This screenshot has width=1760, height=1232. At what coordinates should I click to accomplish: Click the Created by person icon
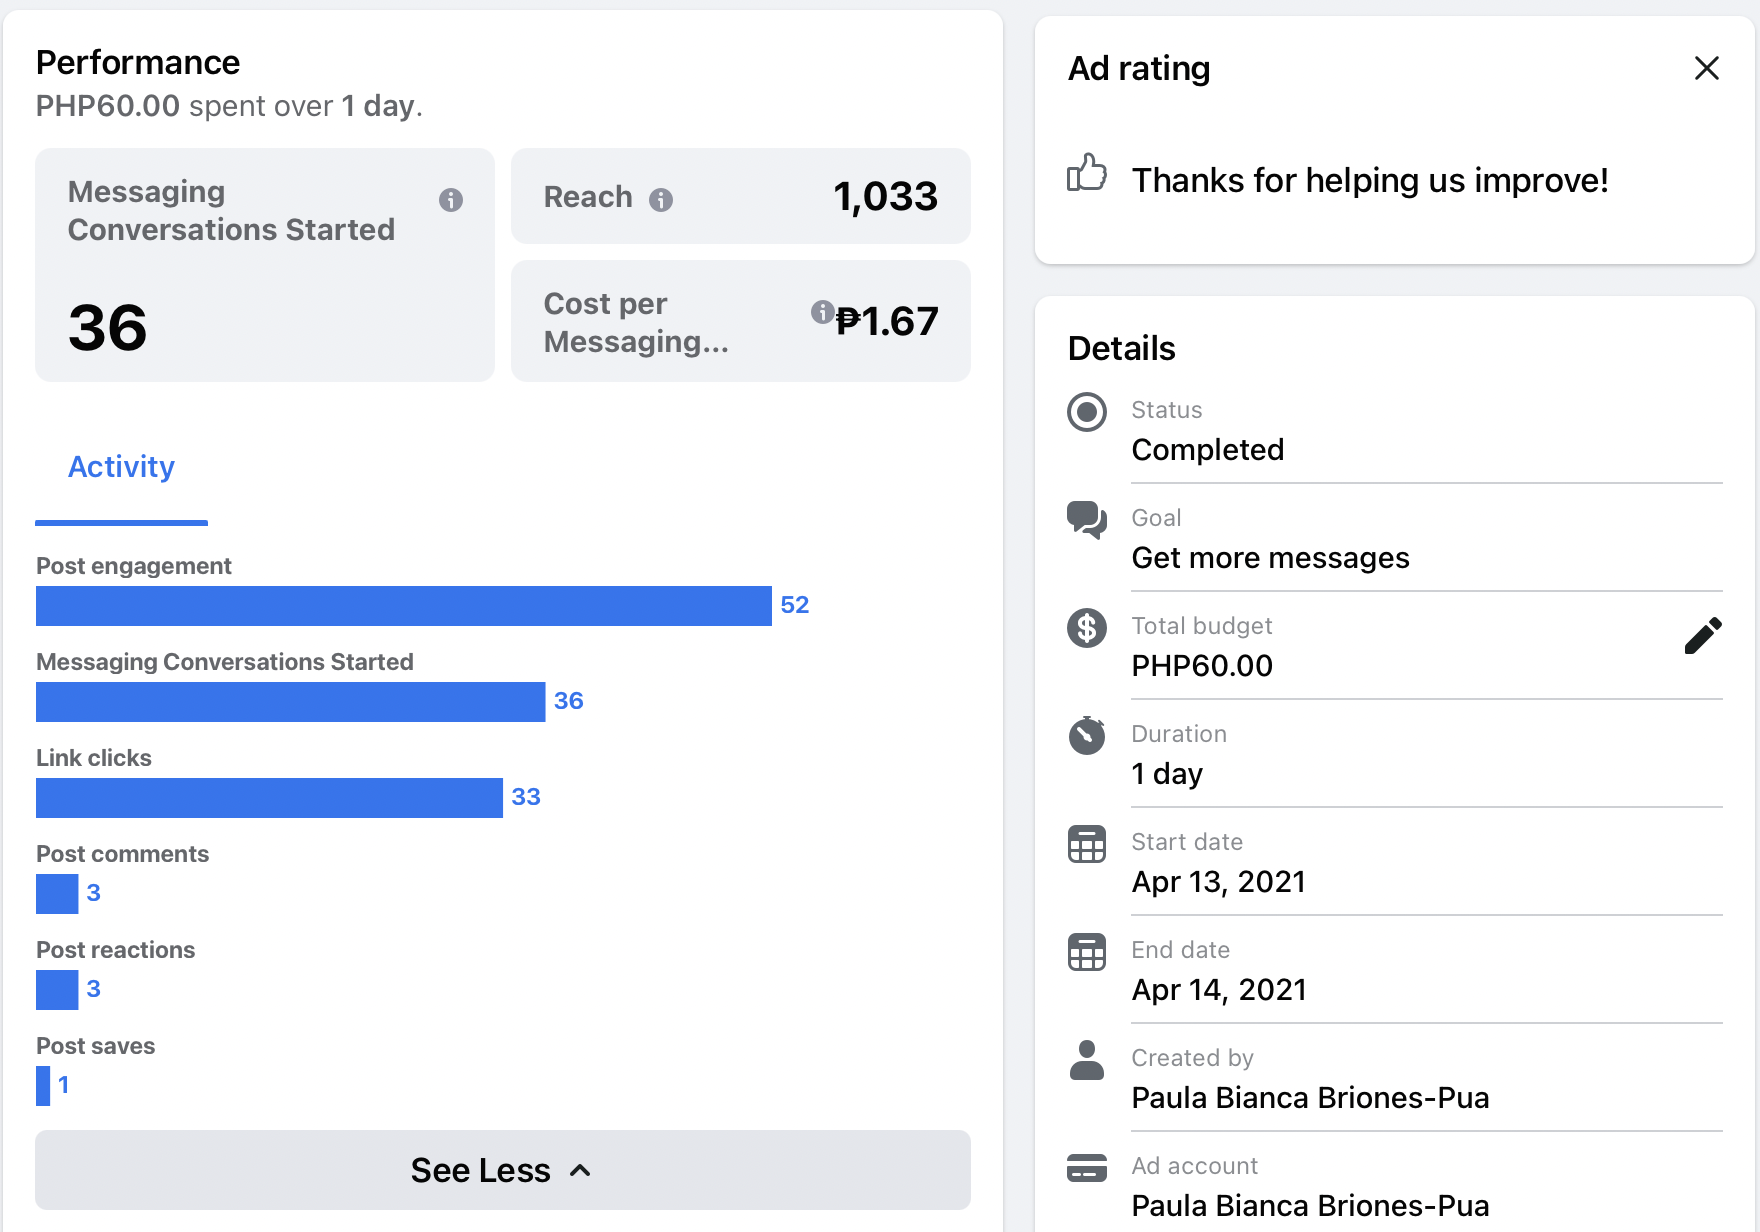pos(1087,1060)
